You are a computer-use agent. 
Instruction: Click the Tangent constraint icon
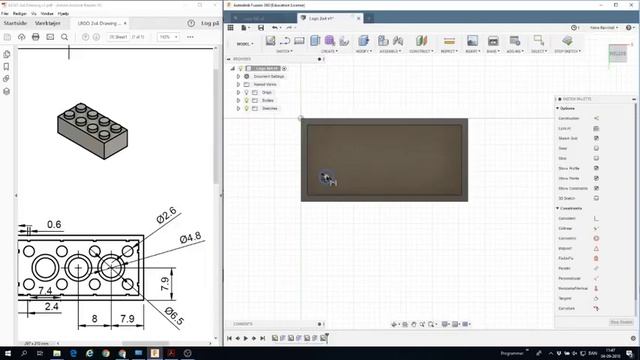(x=596, y=298)
